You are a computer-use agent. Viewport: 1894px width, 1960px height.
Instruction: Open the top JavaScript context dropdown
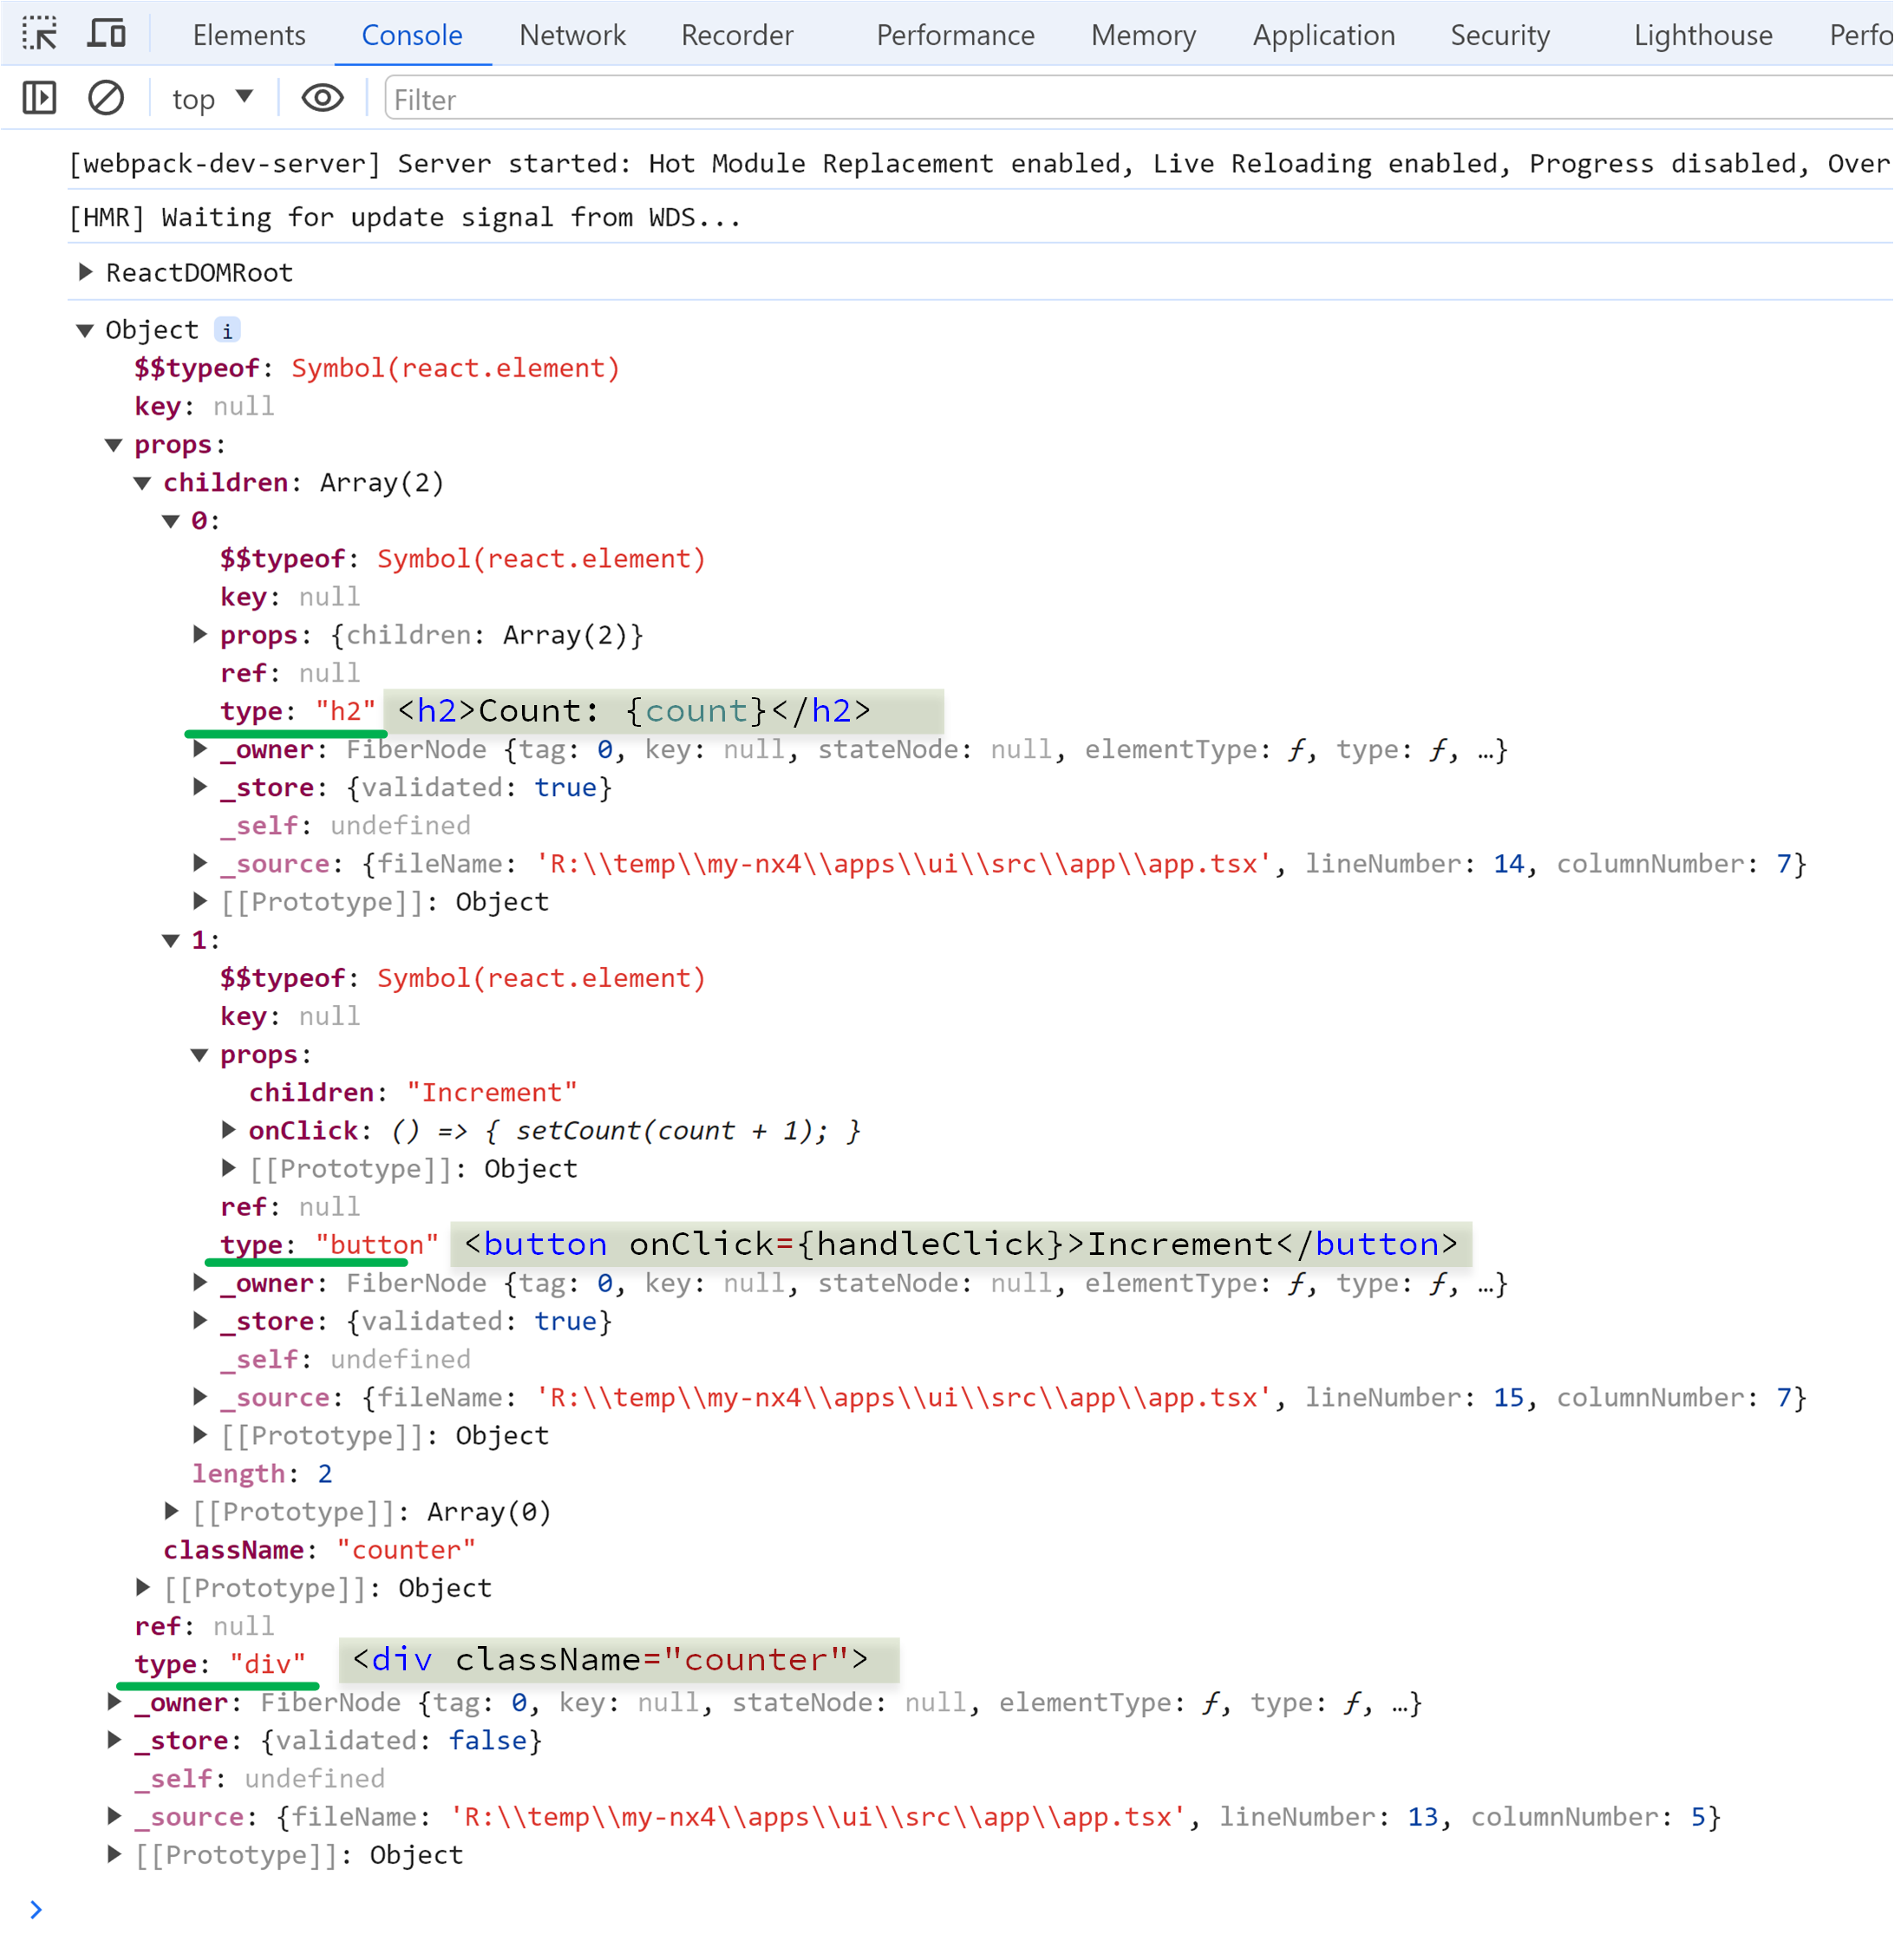coord(212,99)
